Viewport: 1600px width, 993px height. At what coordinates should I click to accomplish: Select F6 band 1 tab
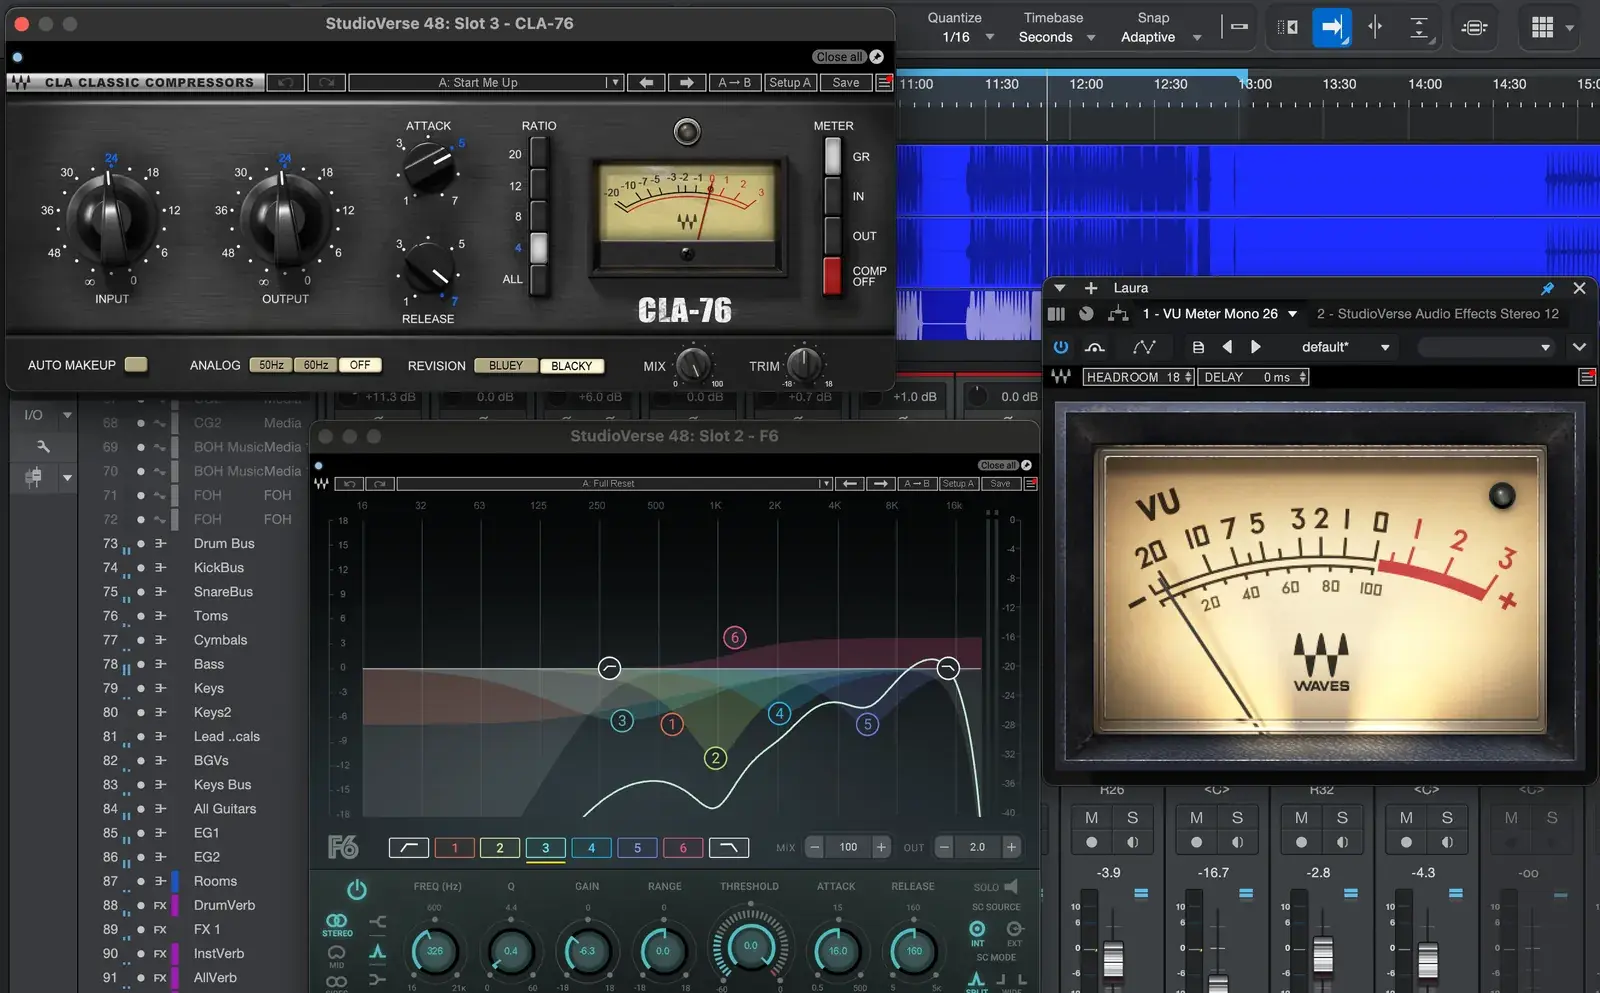[x=454, y=848]
